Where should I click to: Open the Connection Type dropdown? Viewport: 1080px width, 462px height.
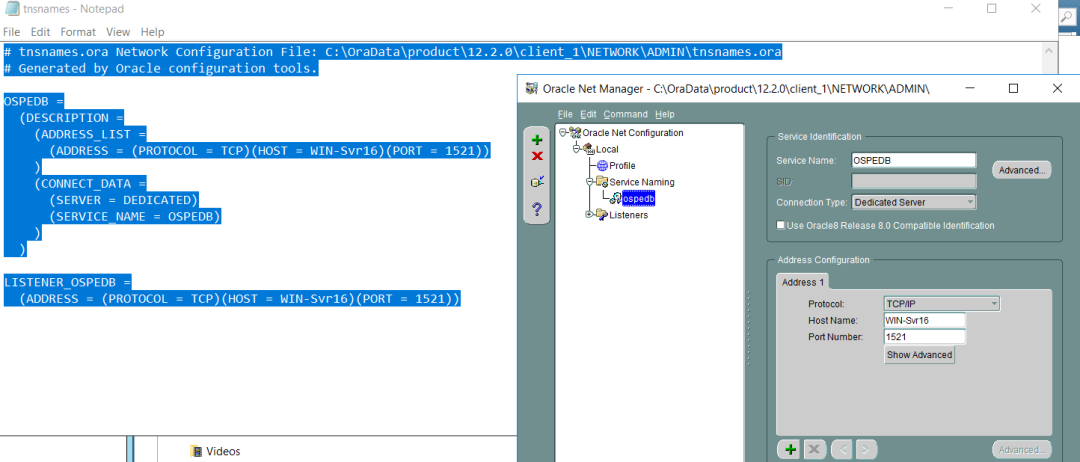pos(914,202)
